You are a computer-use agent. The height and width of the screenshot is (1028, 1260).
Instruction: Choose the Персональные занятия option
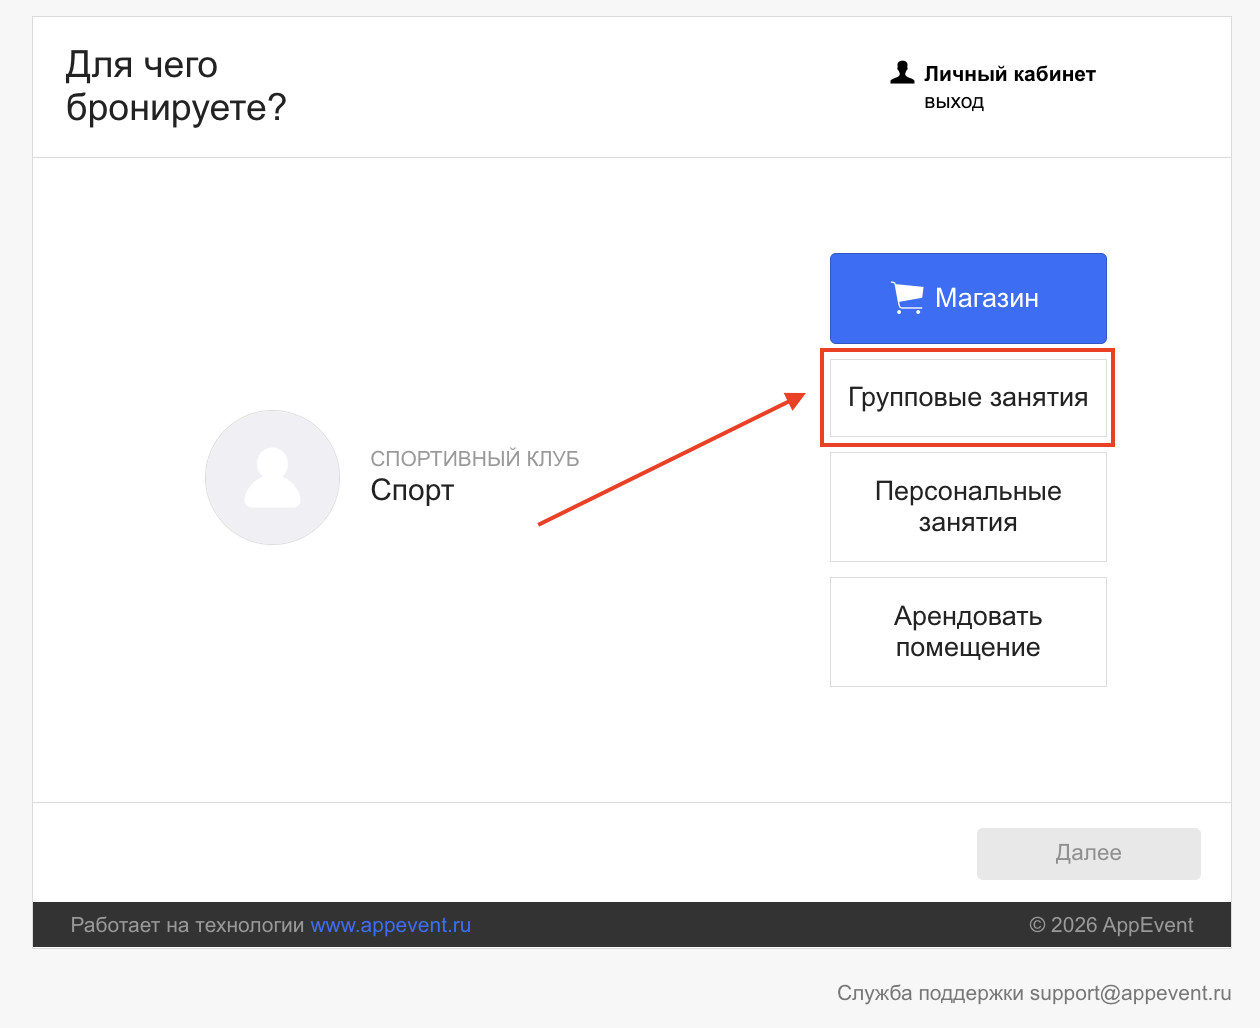(x=967, y=507)
